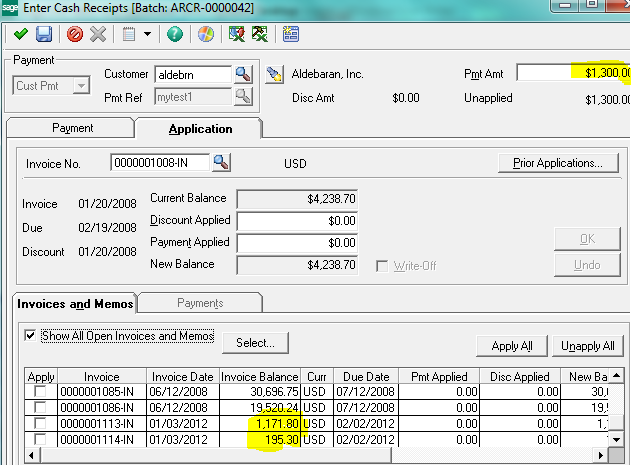The width and height of the screenshot is (631, 465).
Task: Click the red cancel circle icon
Action: tap(75, 34)
